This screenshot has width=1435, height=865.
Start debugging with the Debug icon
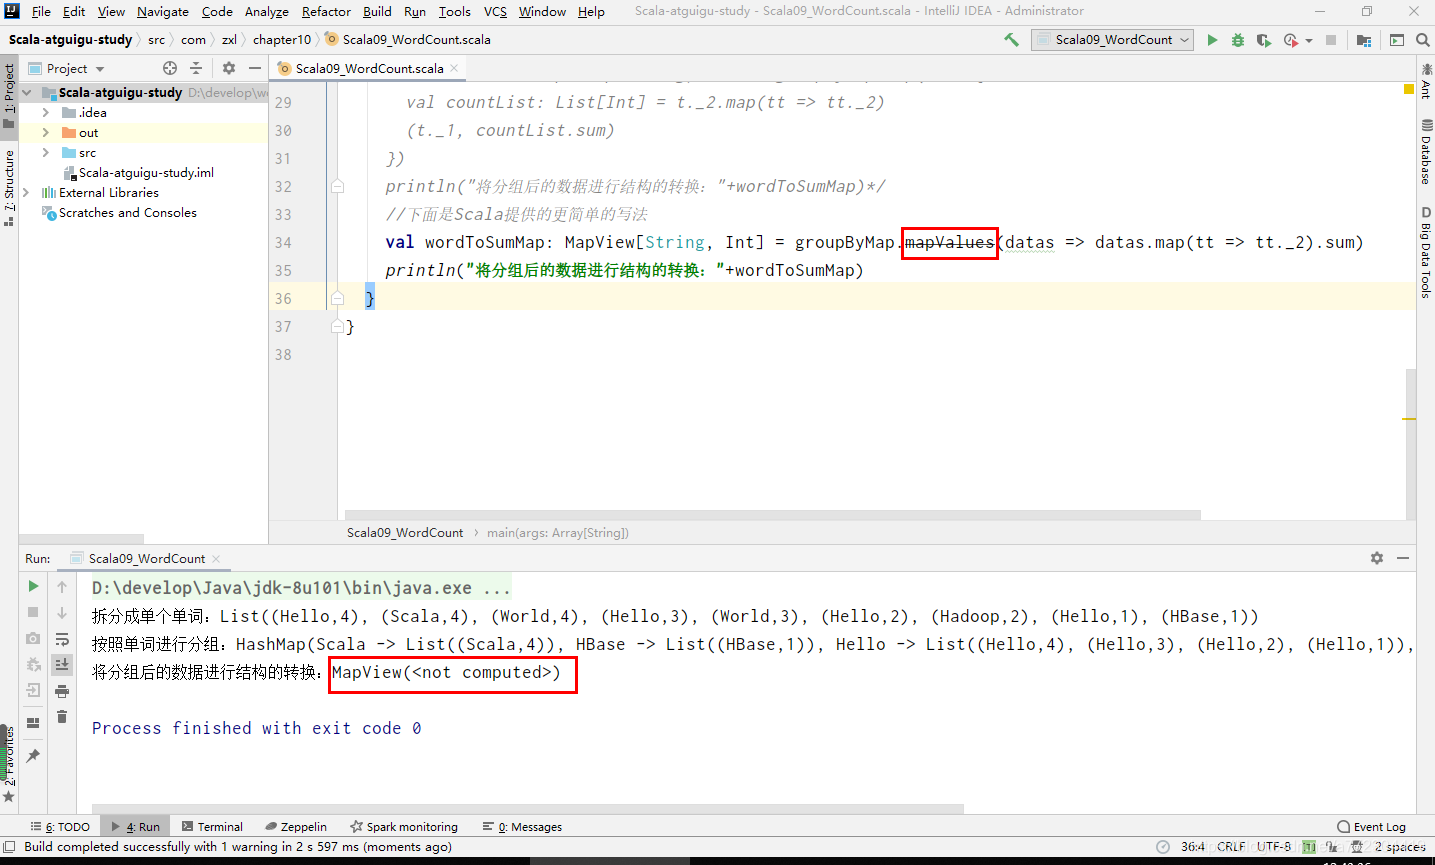click(x=1237, y=39)
